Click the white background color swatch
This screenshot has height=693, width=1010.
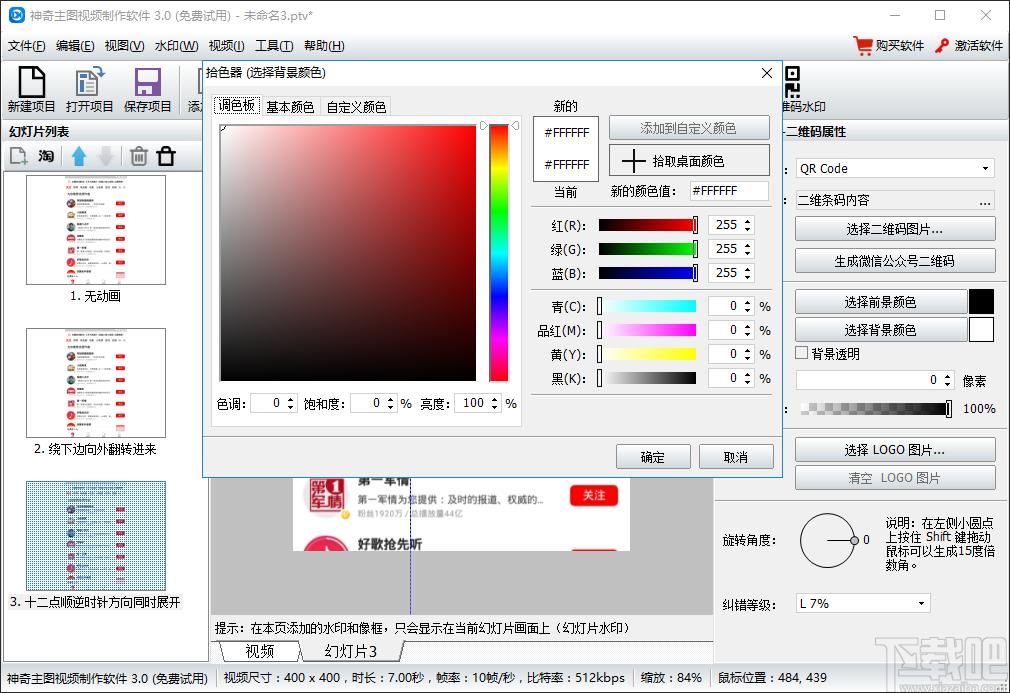981,330
